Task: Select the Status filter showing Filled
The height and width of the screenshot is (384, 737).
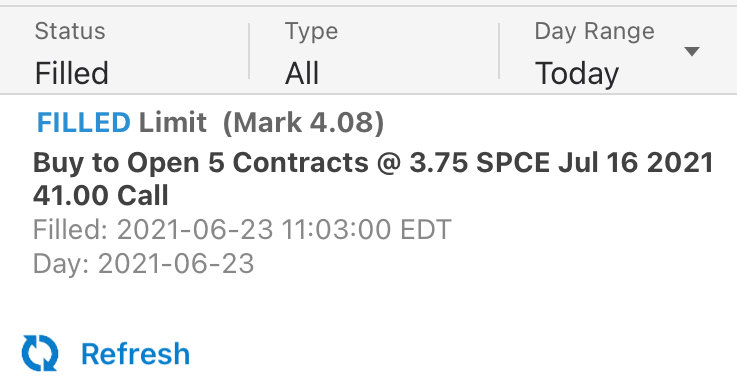Action: (124, 51)
